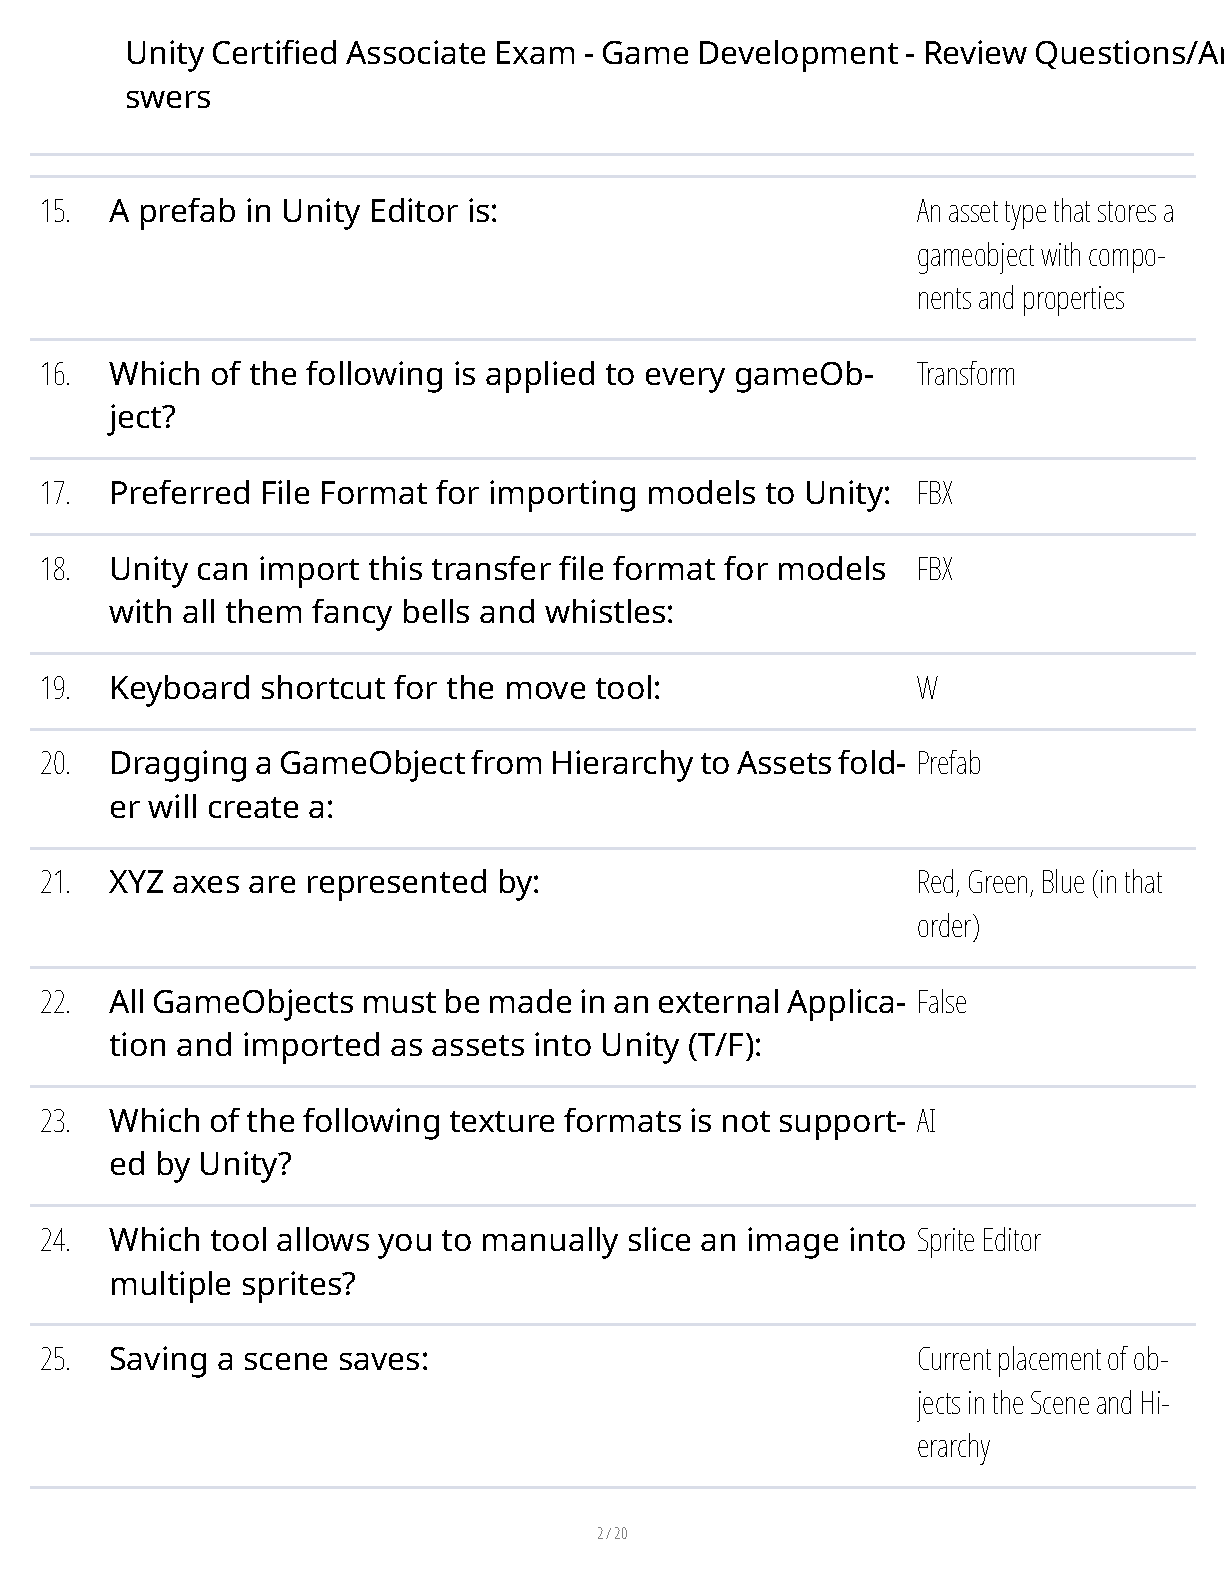Click the FBX answer for question 18
This screenshot has width=1224, height=1584.
click(x=934, y=570)
